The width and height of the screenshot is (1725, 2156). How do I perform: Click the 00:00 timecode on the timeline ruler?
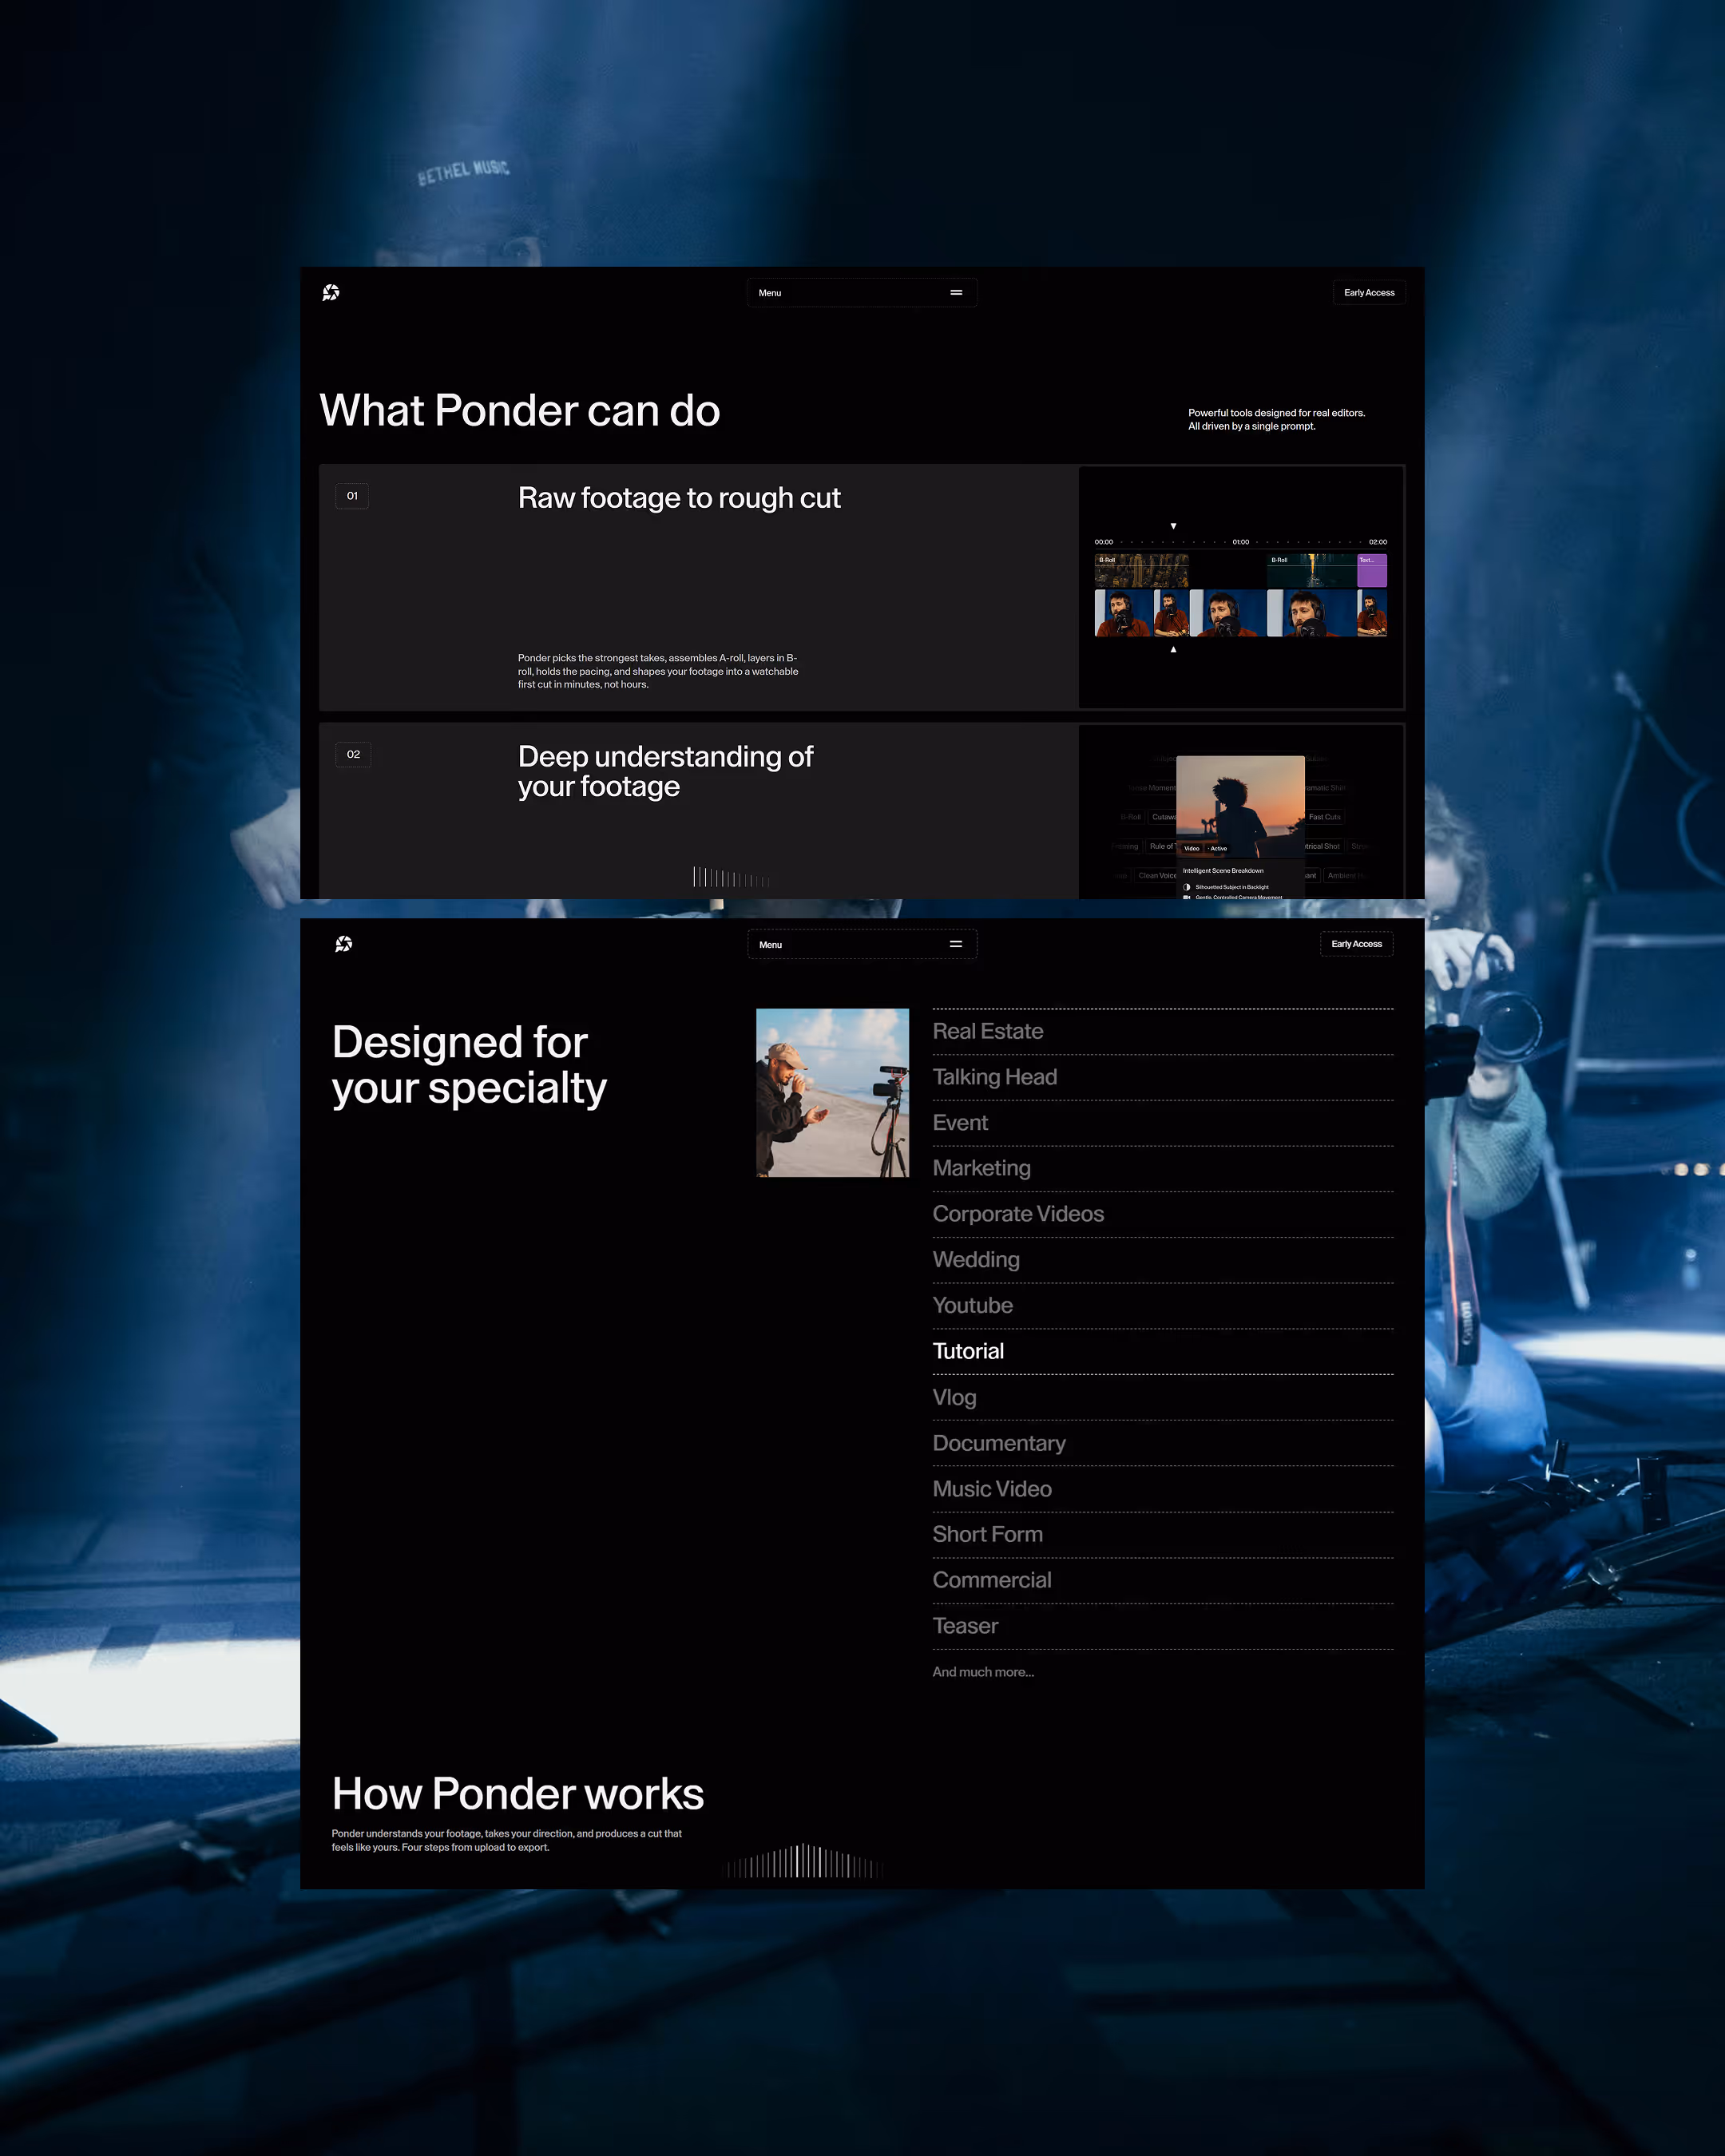coord(1104,542)
